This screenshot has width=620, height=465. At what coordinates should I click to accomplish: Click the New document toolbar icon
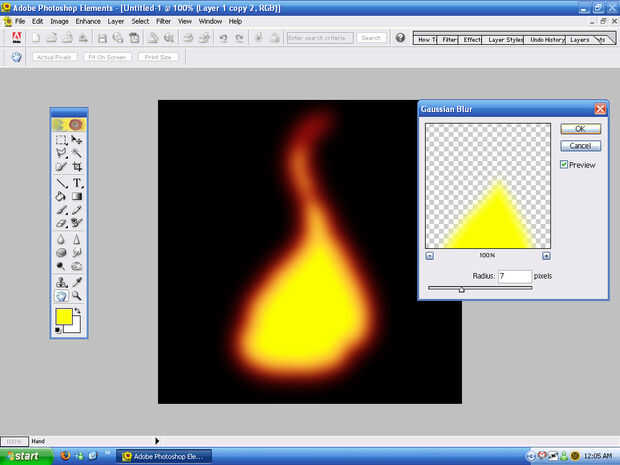(36, 38)
